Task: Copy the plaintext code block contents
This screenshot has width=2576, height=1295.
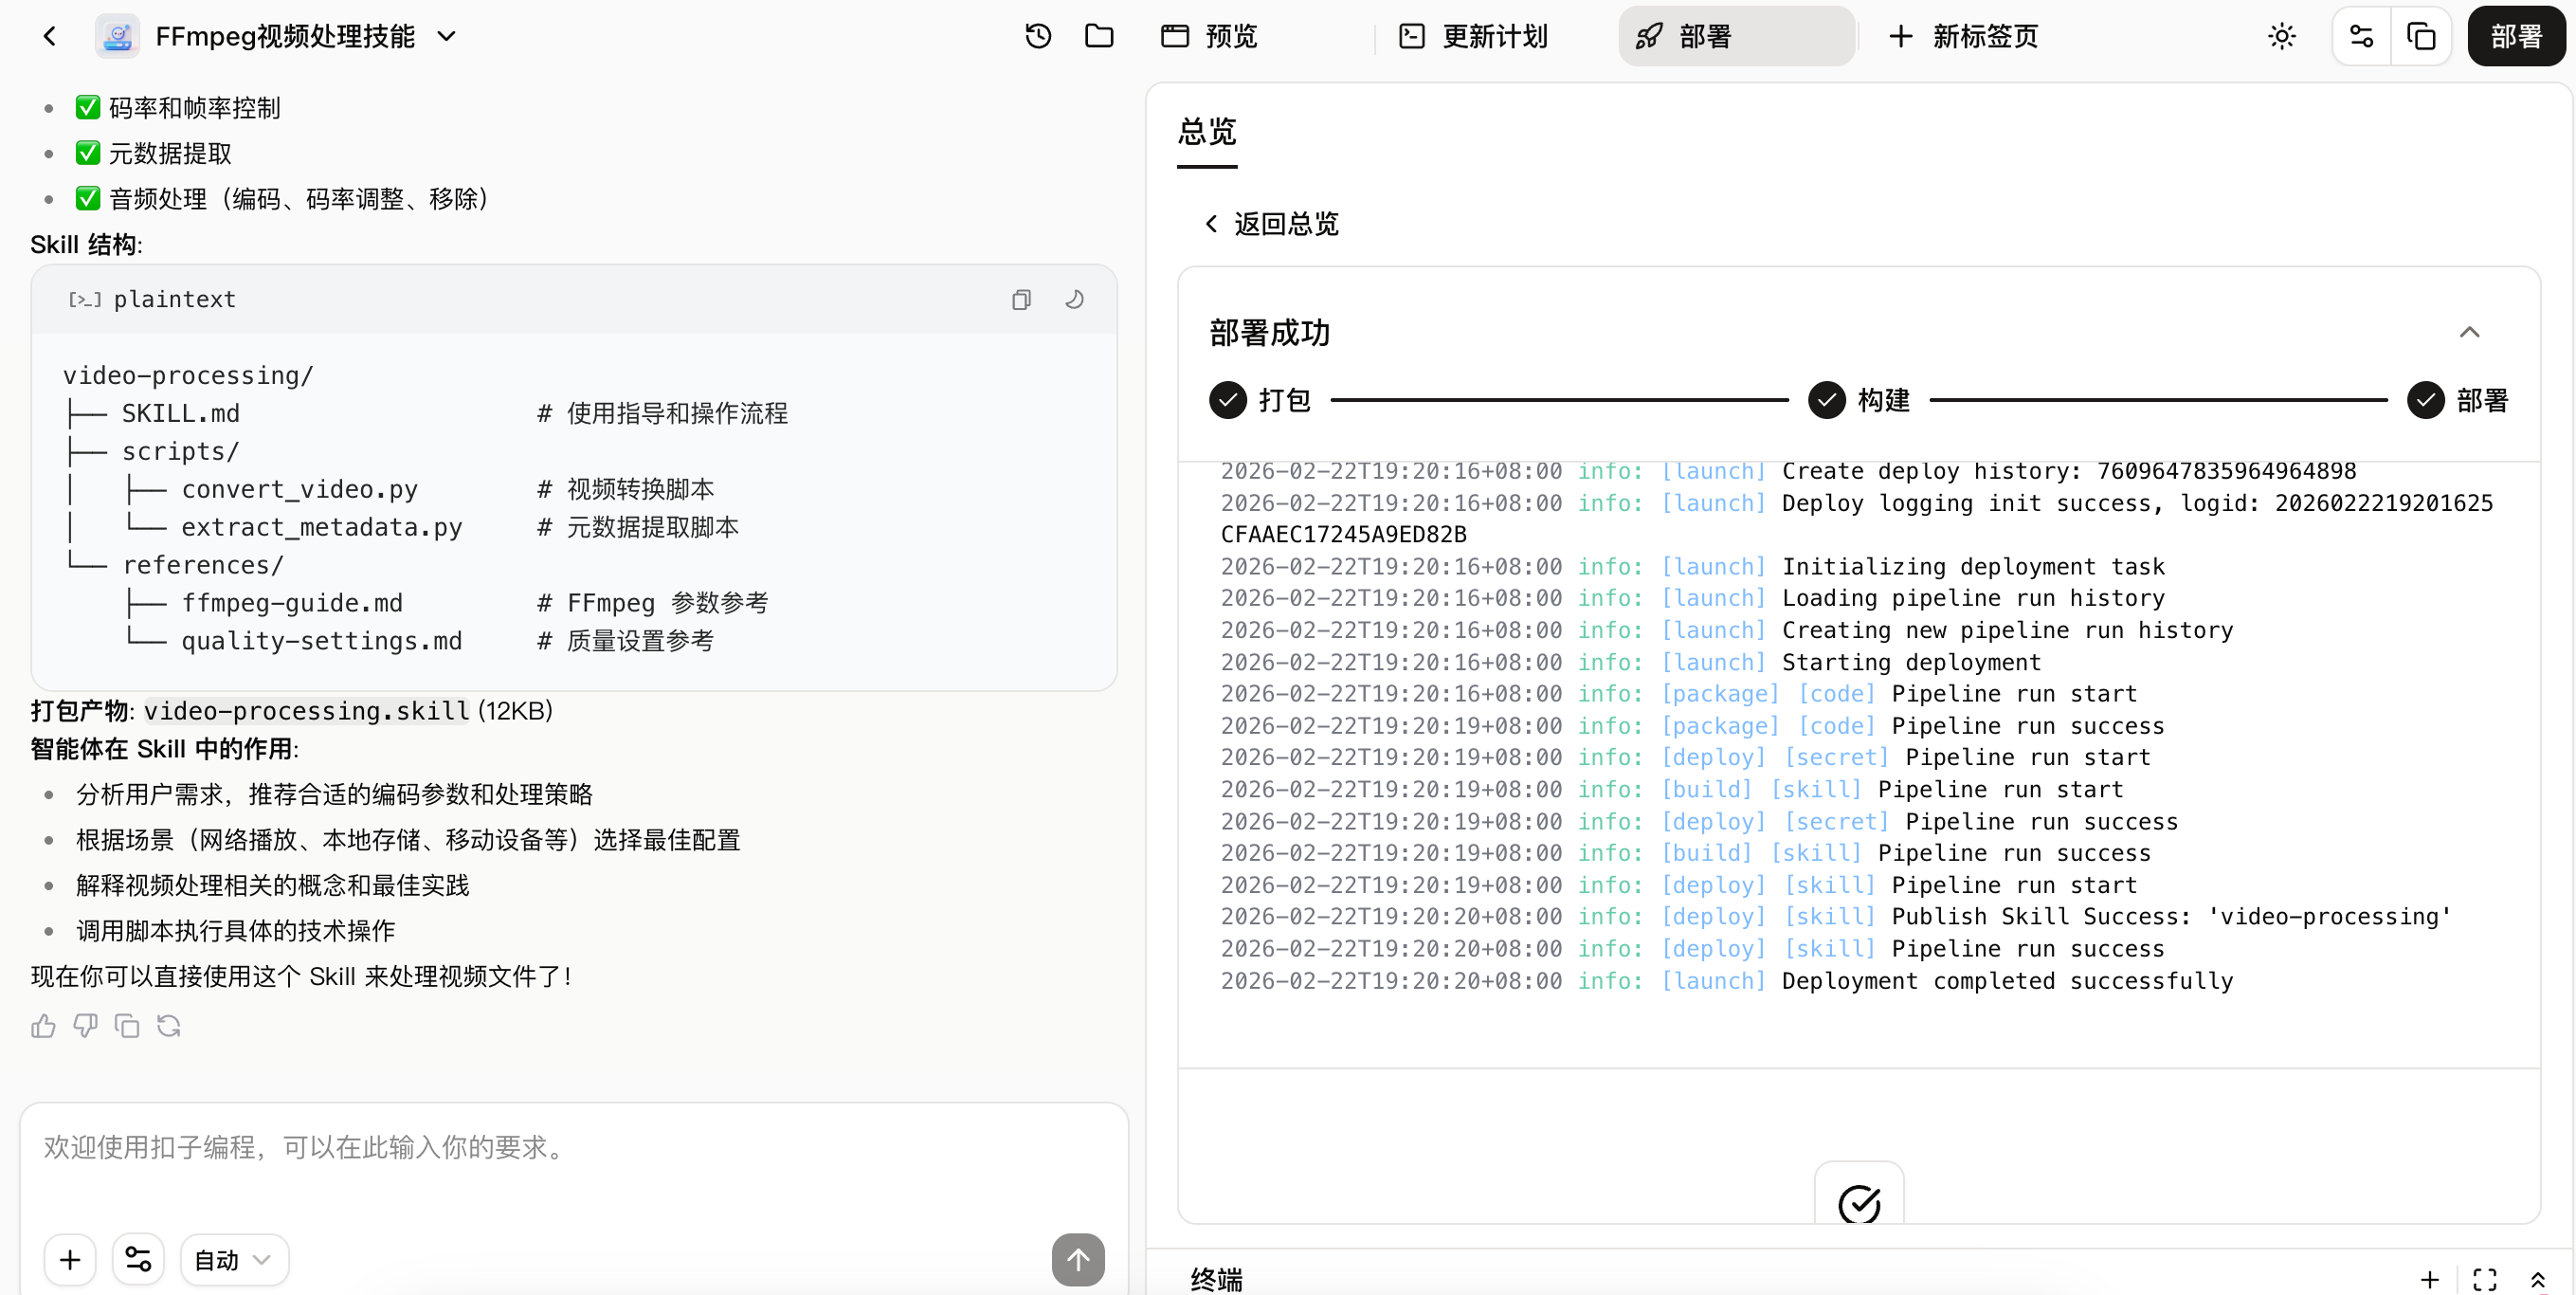Action: pyautogui.click(x=1021, y=299)
